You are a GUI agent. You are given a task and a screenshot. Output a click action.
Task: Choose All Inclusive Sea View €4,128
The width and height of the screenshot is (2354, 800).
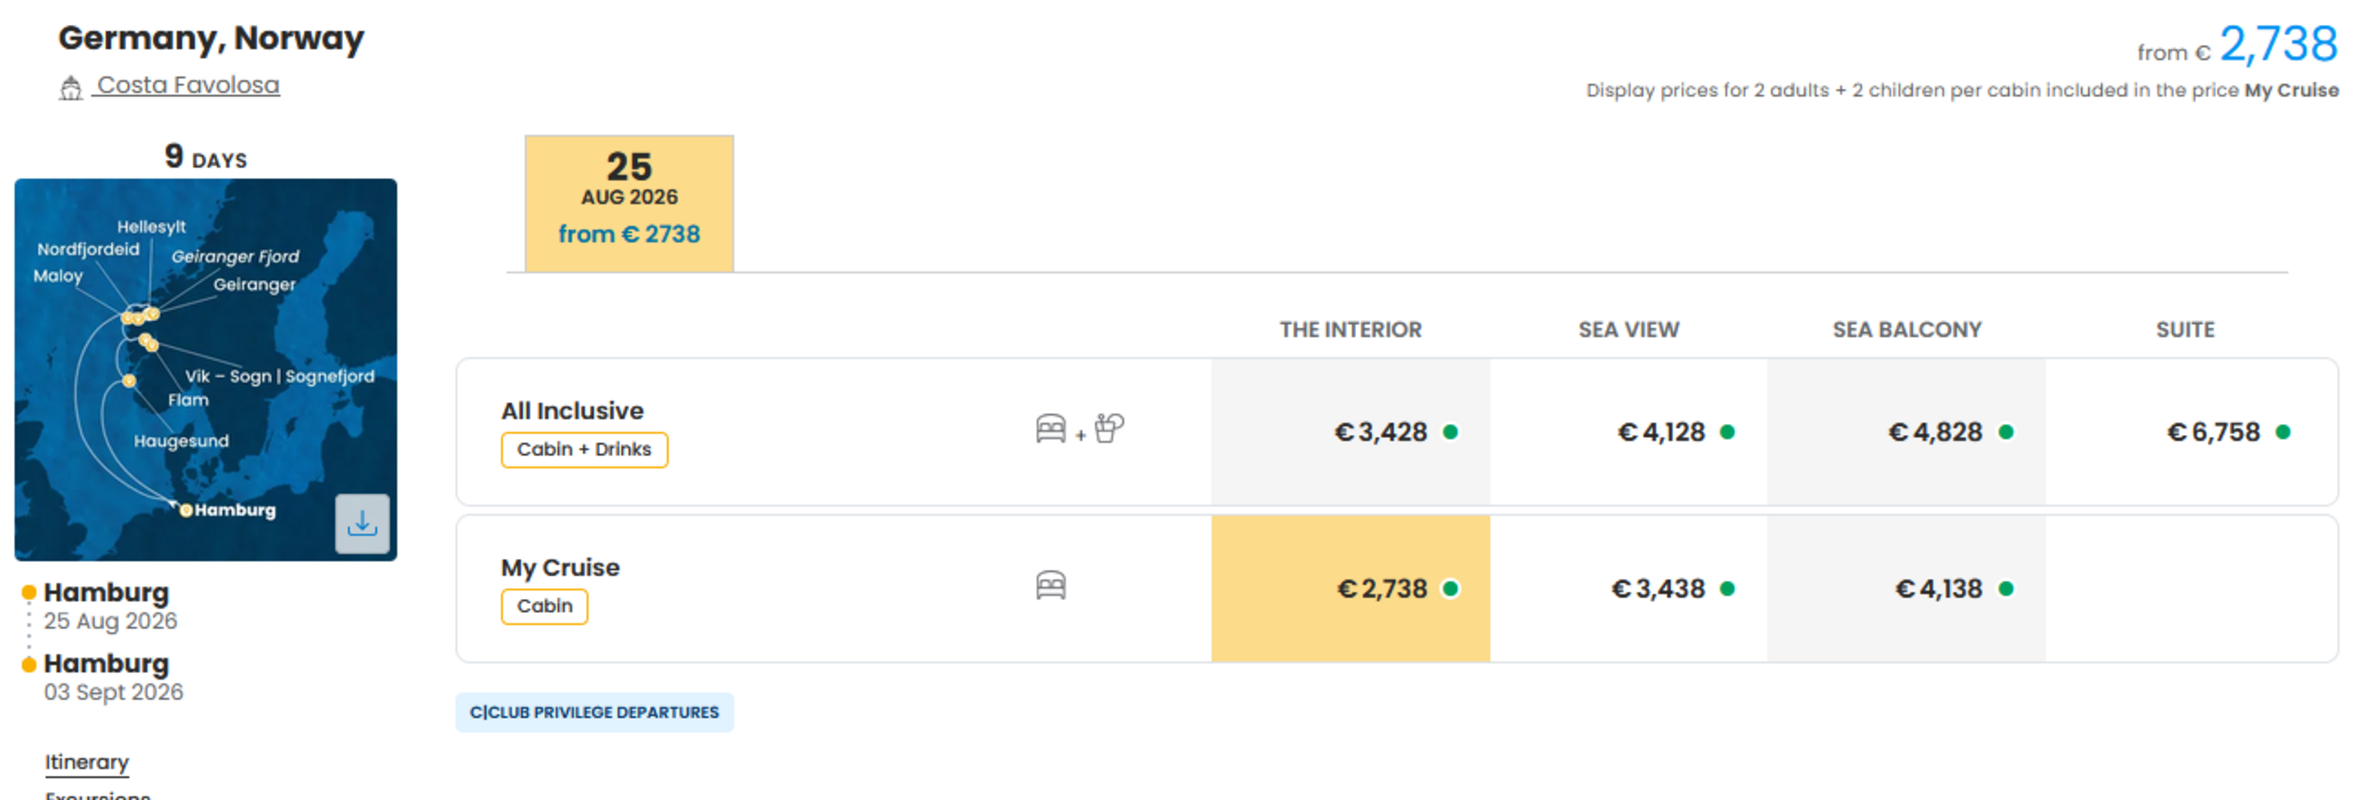coord(1628,432)
